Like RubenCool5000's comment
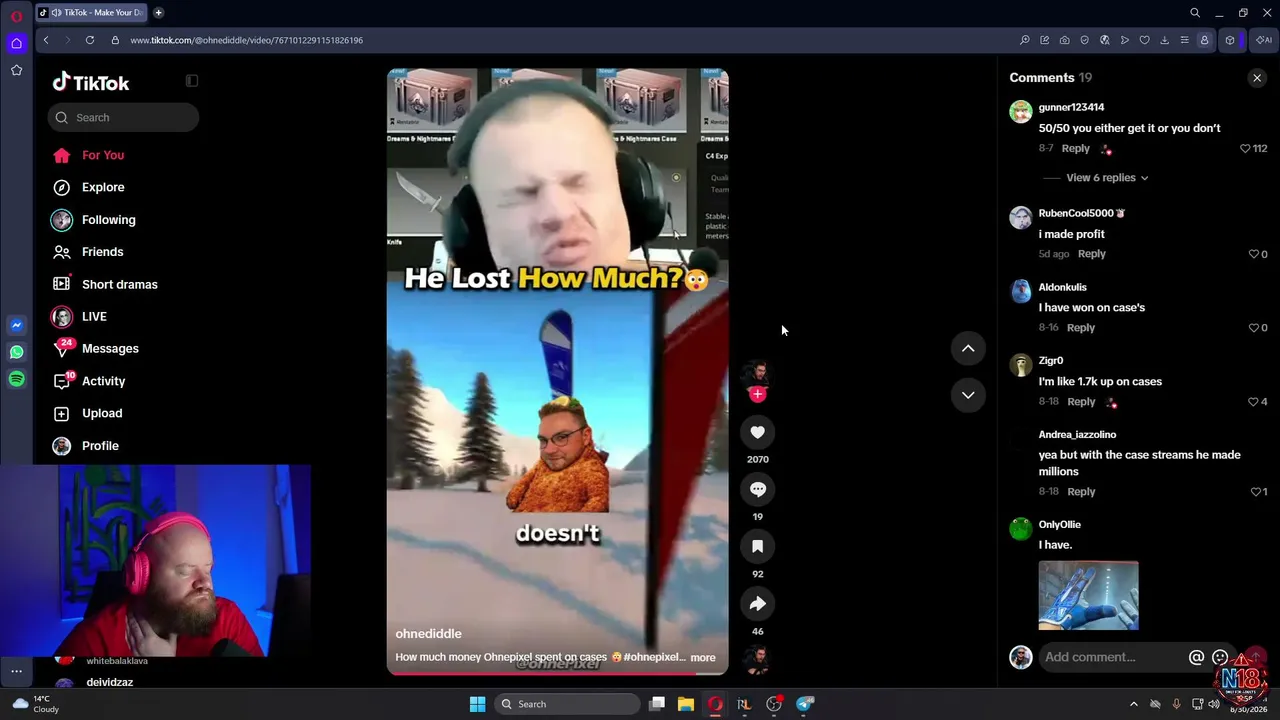 1253,254
